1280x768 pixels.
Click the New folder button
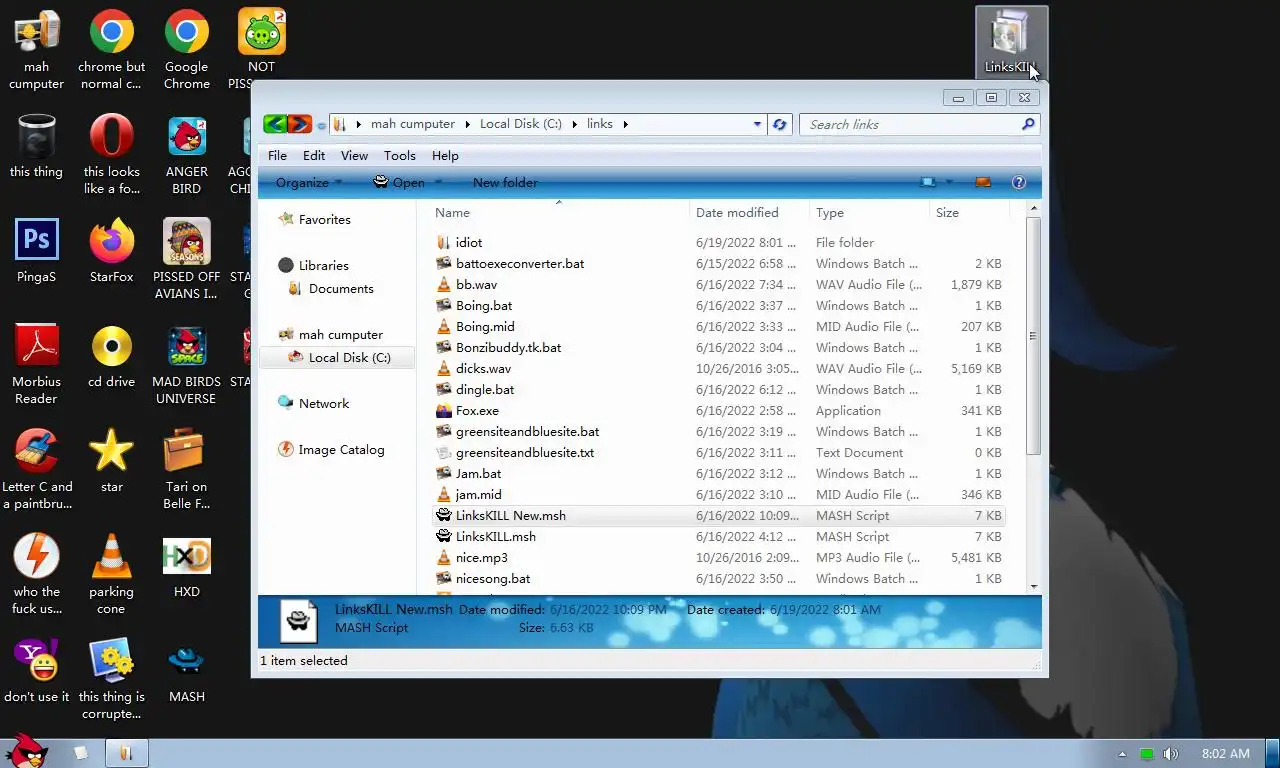tap(505, 182)
